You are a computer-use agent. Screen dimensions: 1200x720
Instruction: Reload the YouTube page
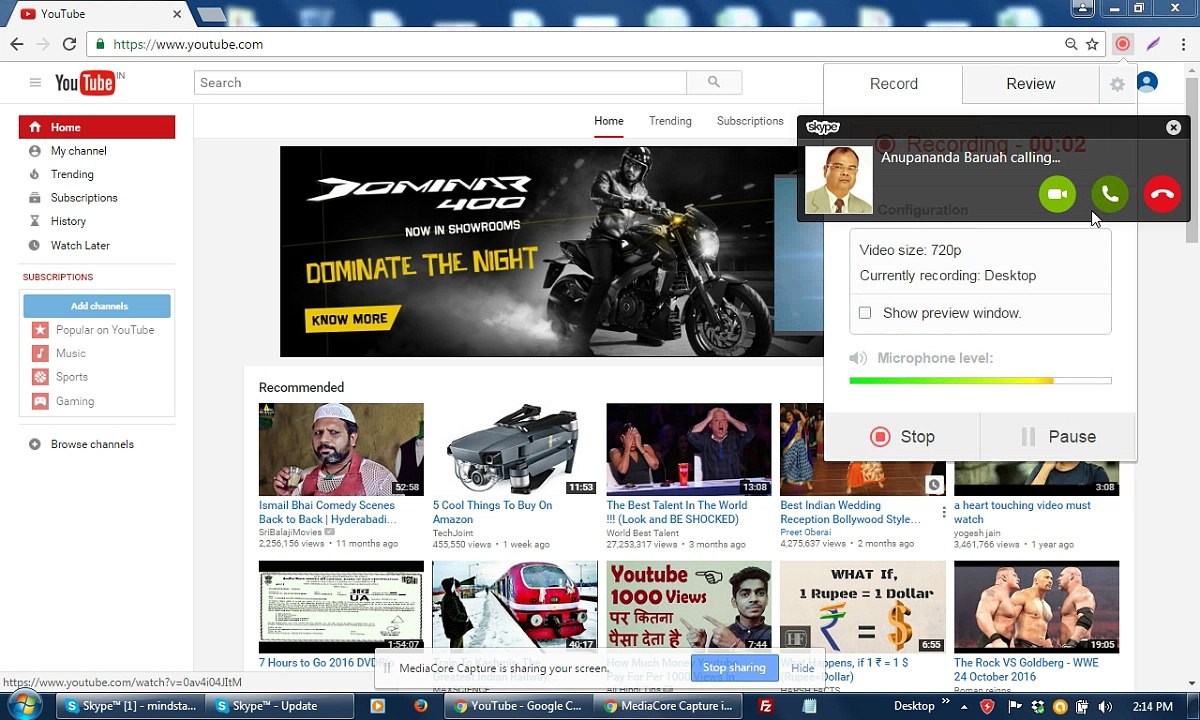(69, 44)
